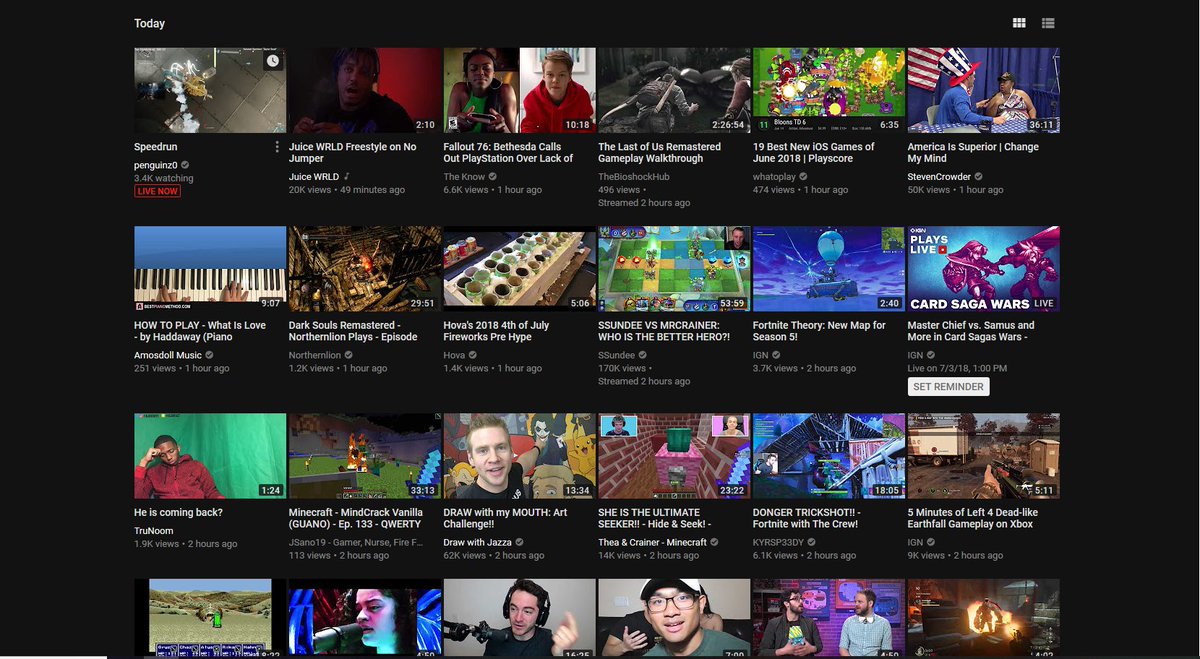Click the LIVE NOW badge under penguinz0

point(157,191)
